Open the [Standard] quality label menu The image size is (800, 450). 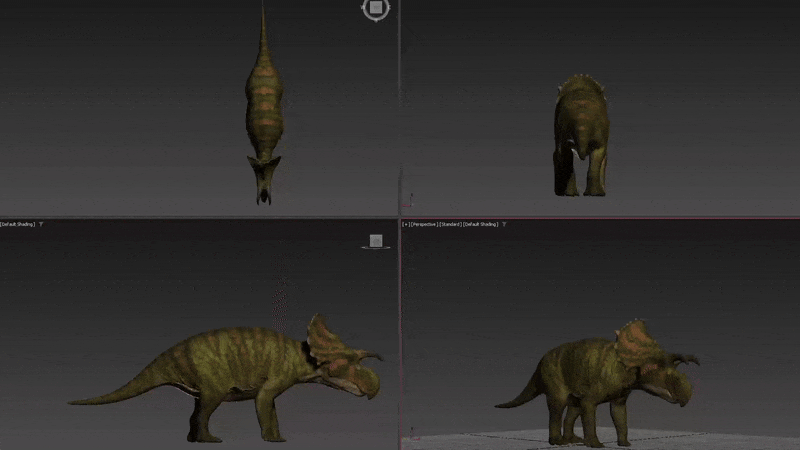(x=451, y=224)
